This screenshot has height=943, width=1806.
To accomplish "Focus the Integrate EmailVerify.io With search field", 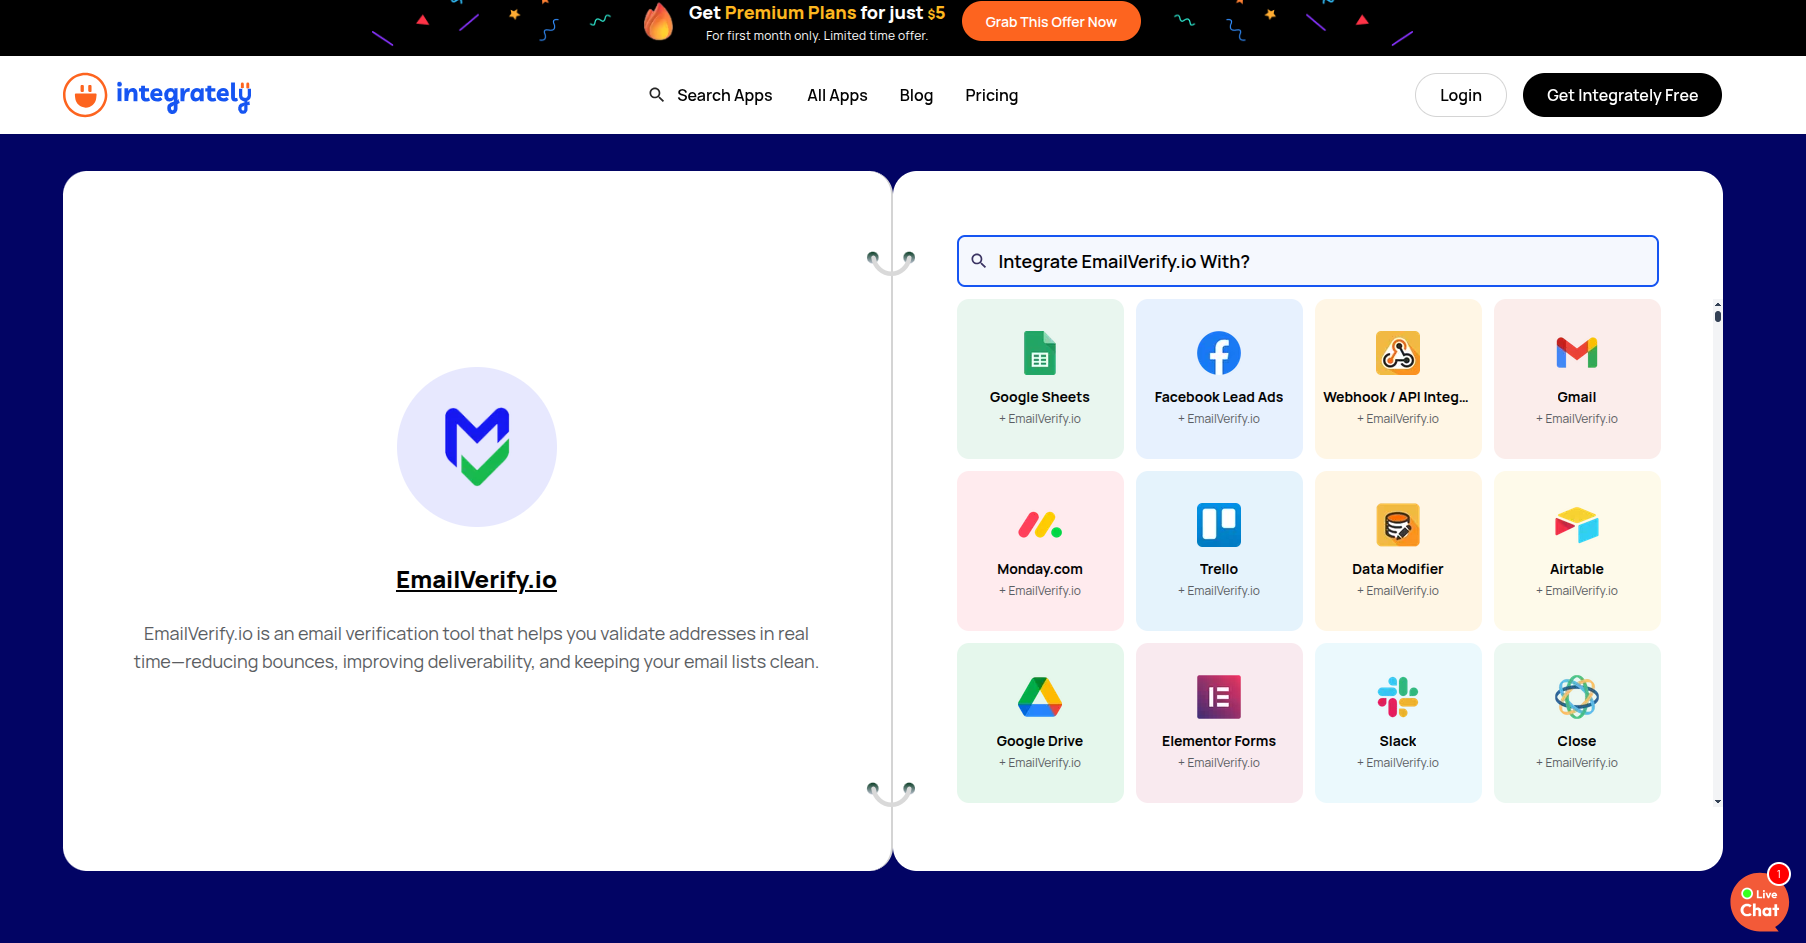I will (1308, 261).
